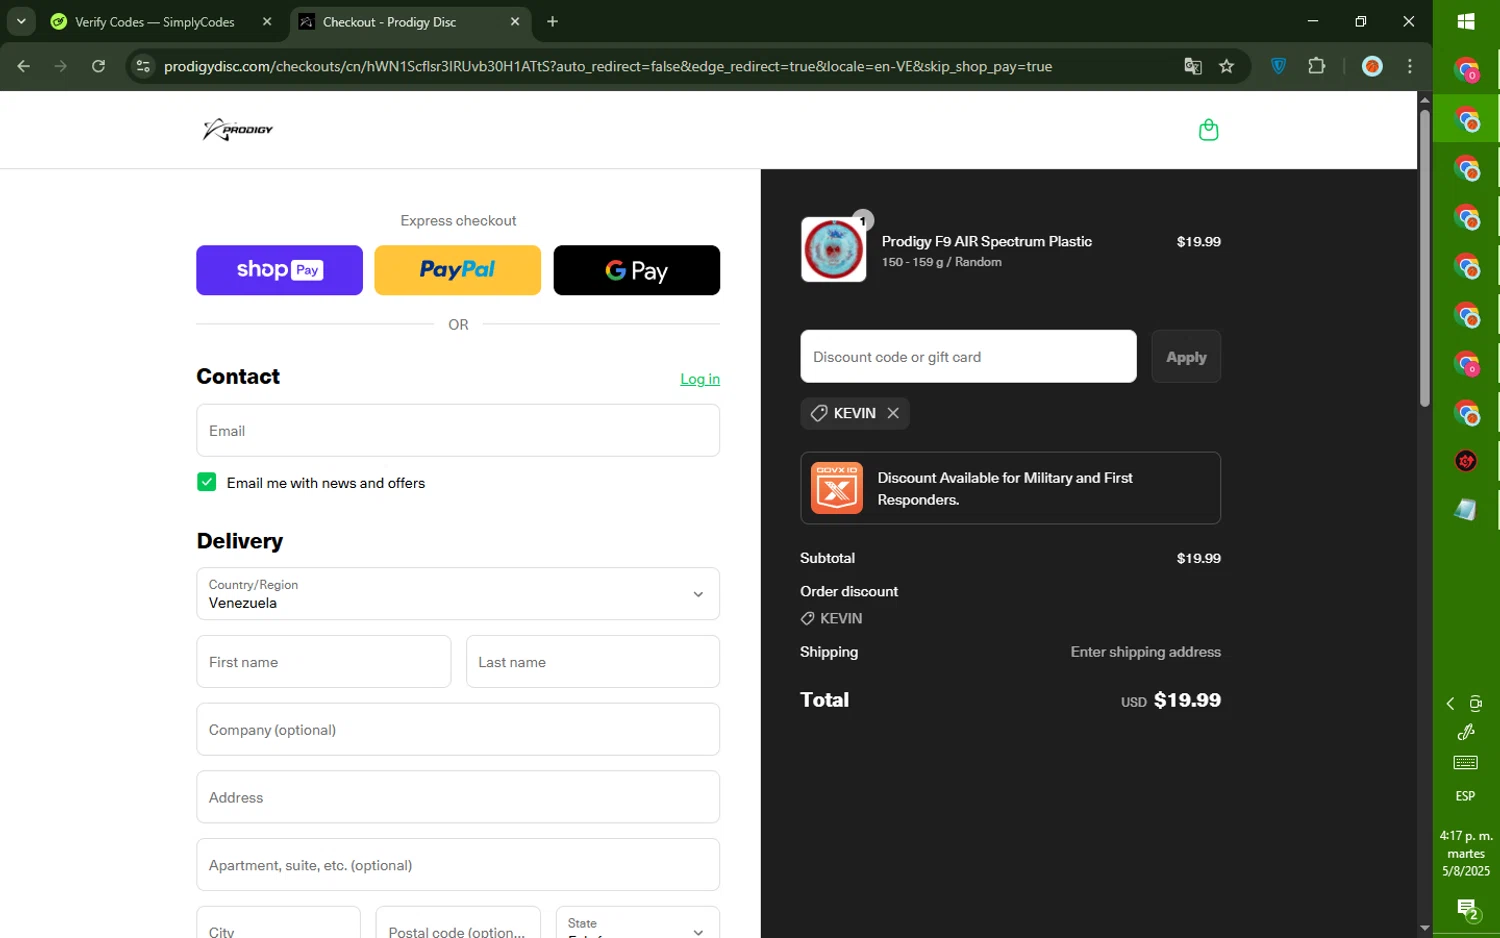Open the Translate this page icon
The image size is (1500, 938).
coord(1192,66)
